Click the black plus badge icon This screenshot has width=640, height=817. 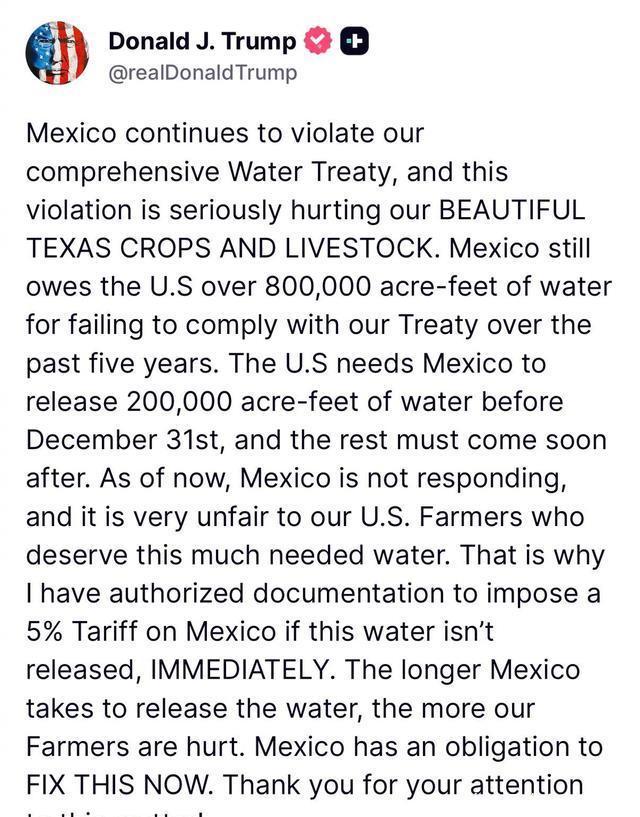tap(355, 41)
